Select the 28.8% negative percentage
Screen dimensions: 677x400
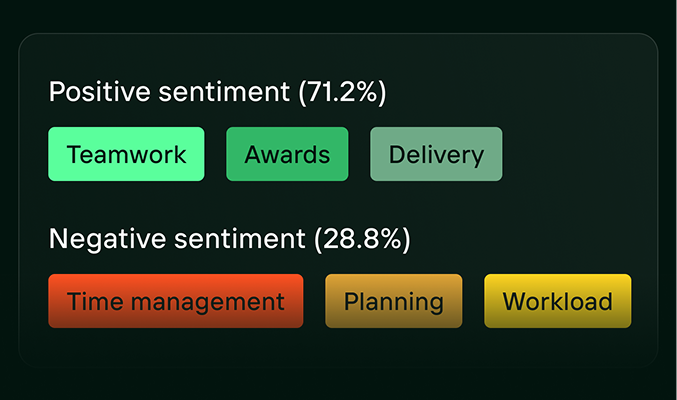[362, 239]
